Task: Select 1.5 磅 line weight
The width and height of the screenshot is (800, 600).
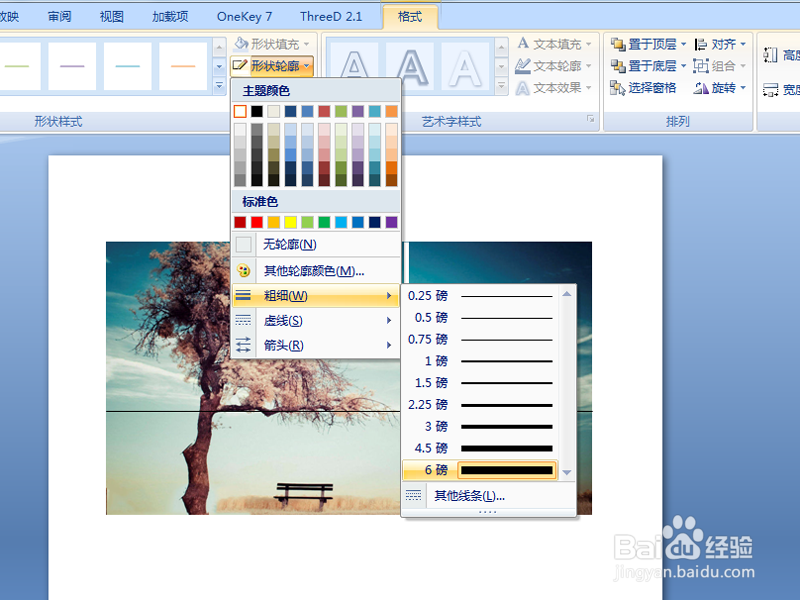Action: (481, 383)
